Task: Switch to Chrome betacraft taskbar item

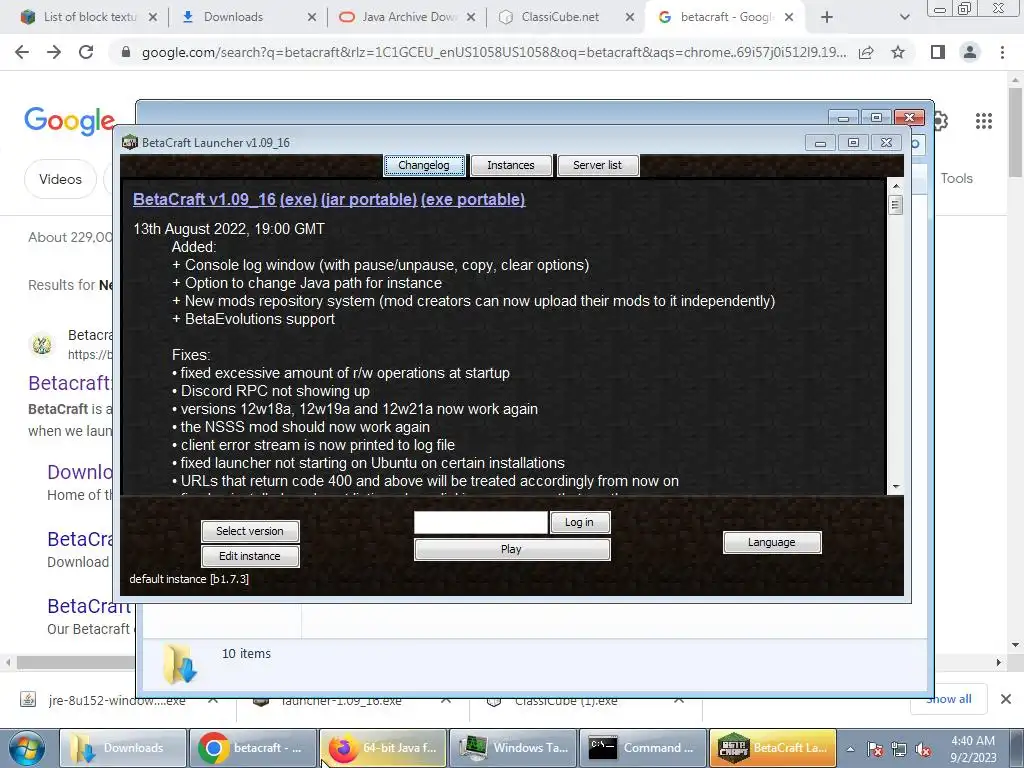Action: (x=253, y=748)
